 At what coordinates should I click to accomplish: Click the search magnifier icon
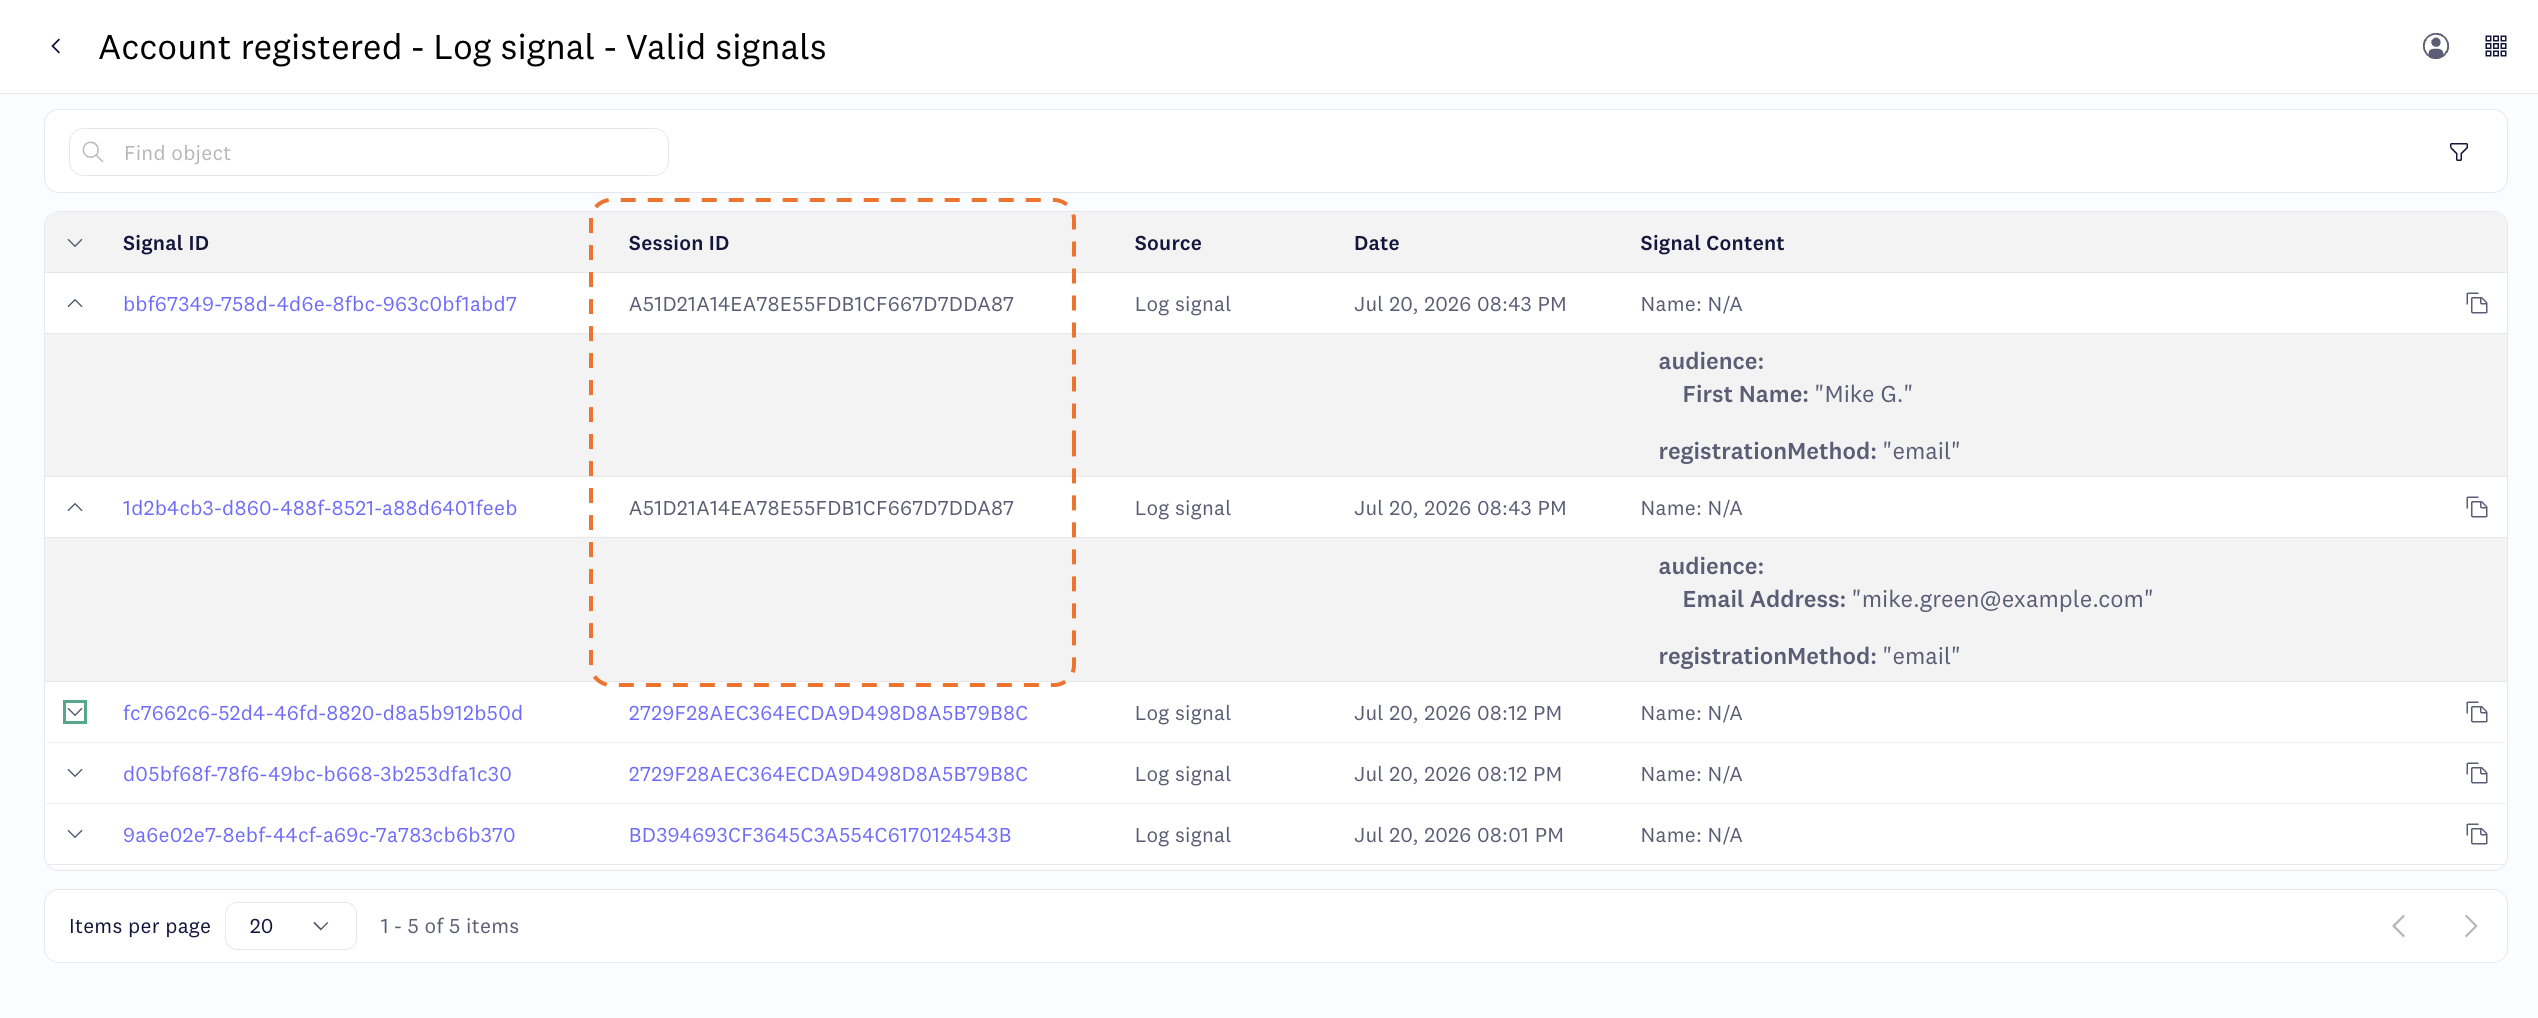pos(93,152)
